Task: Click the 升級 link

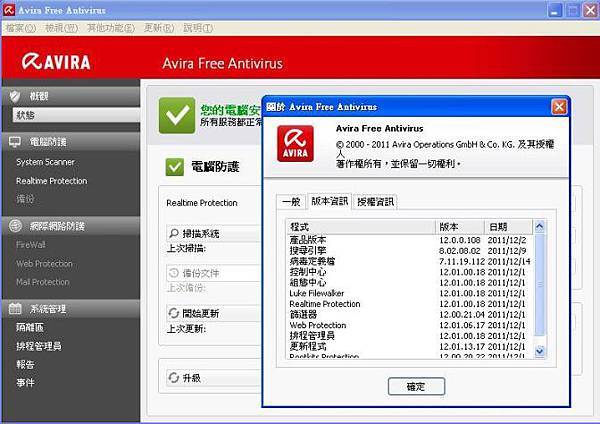Action: 191,378
